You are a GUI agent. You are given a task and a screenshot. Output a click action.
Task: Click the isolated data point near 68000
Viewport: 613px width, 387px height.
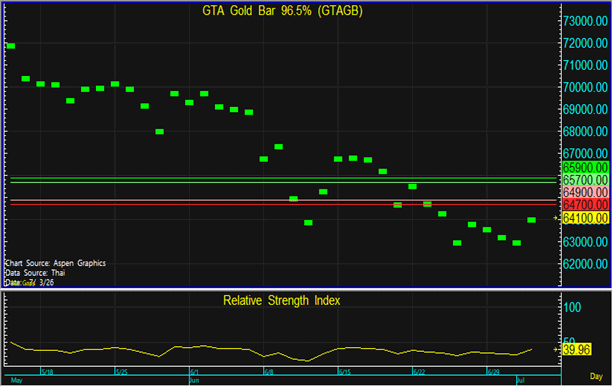(160, 132)
